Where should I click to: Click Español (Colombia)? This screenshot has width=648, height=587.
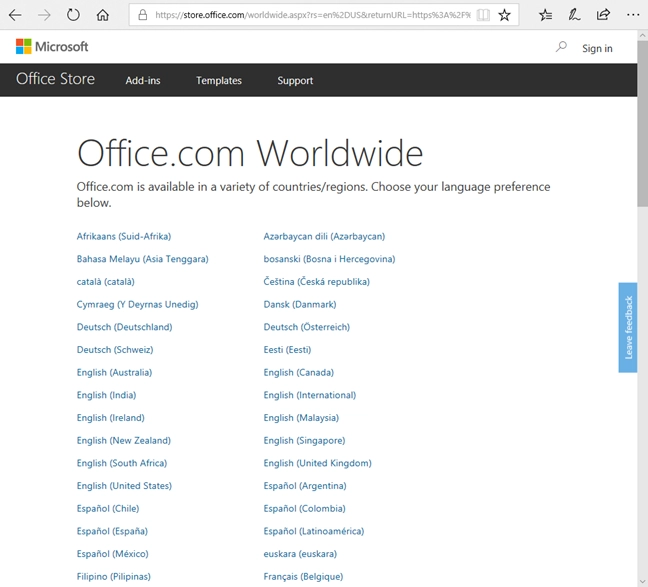(x=305, y=508)
